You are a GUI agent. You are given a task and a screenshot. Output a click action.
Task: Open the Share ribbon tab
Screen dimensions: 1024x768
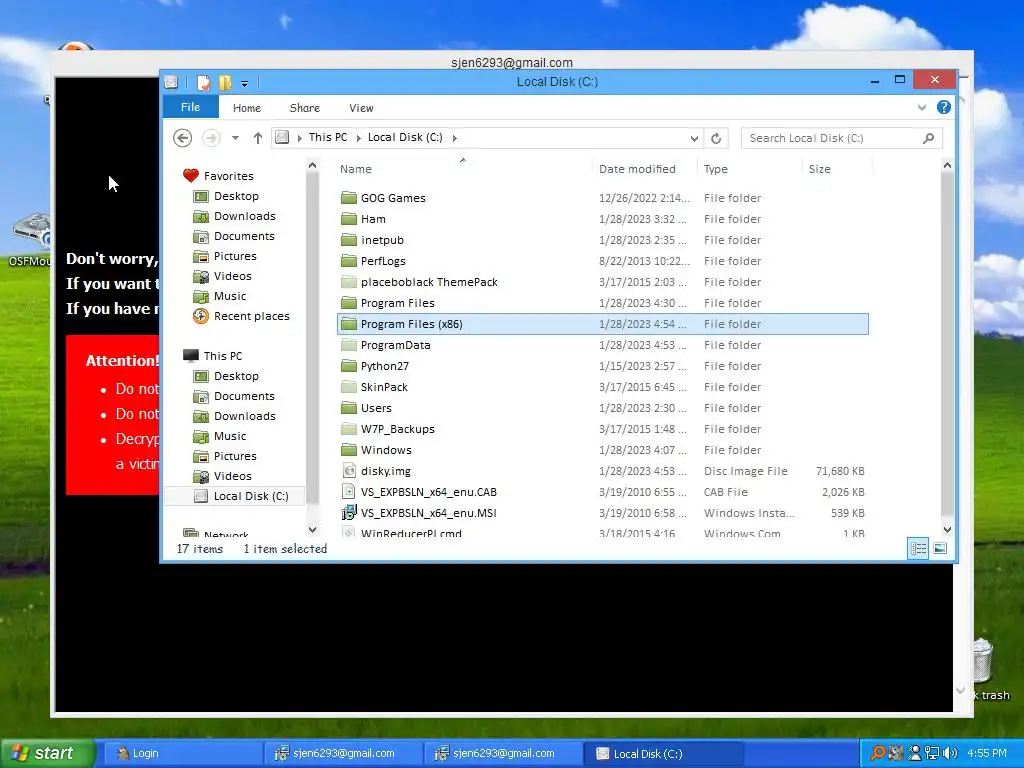[304, 108]
